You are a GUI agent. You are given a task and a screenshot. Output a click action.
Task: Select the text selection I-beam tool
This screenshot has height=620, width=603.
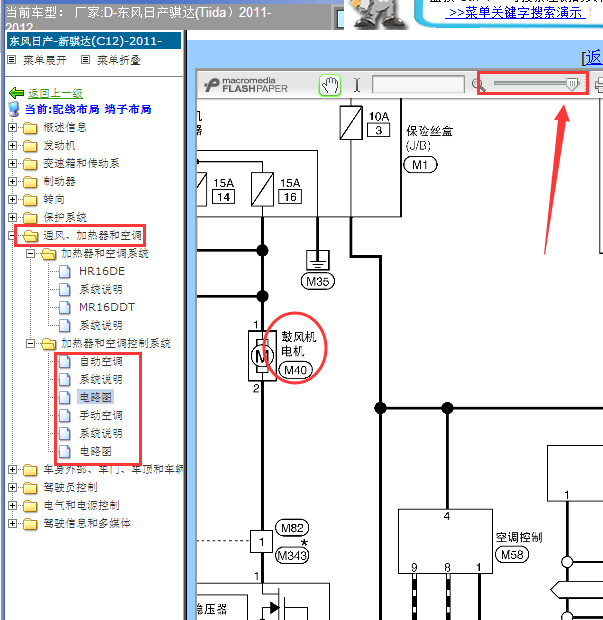coord(357,85)
